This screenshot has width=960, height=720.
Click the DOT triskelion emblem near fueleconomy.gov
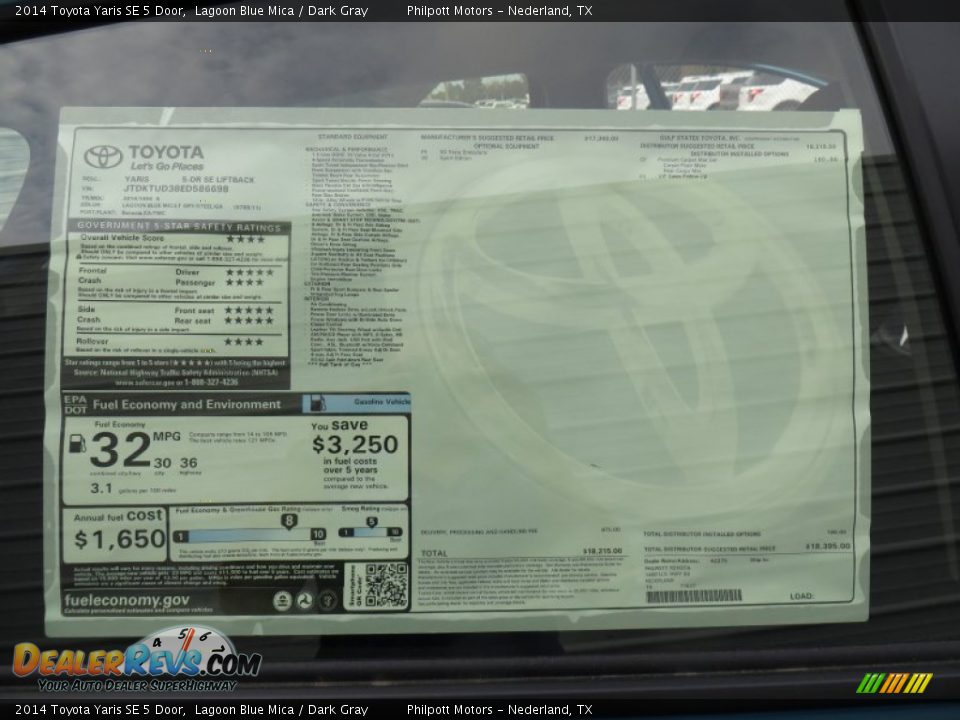point(305,601)
